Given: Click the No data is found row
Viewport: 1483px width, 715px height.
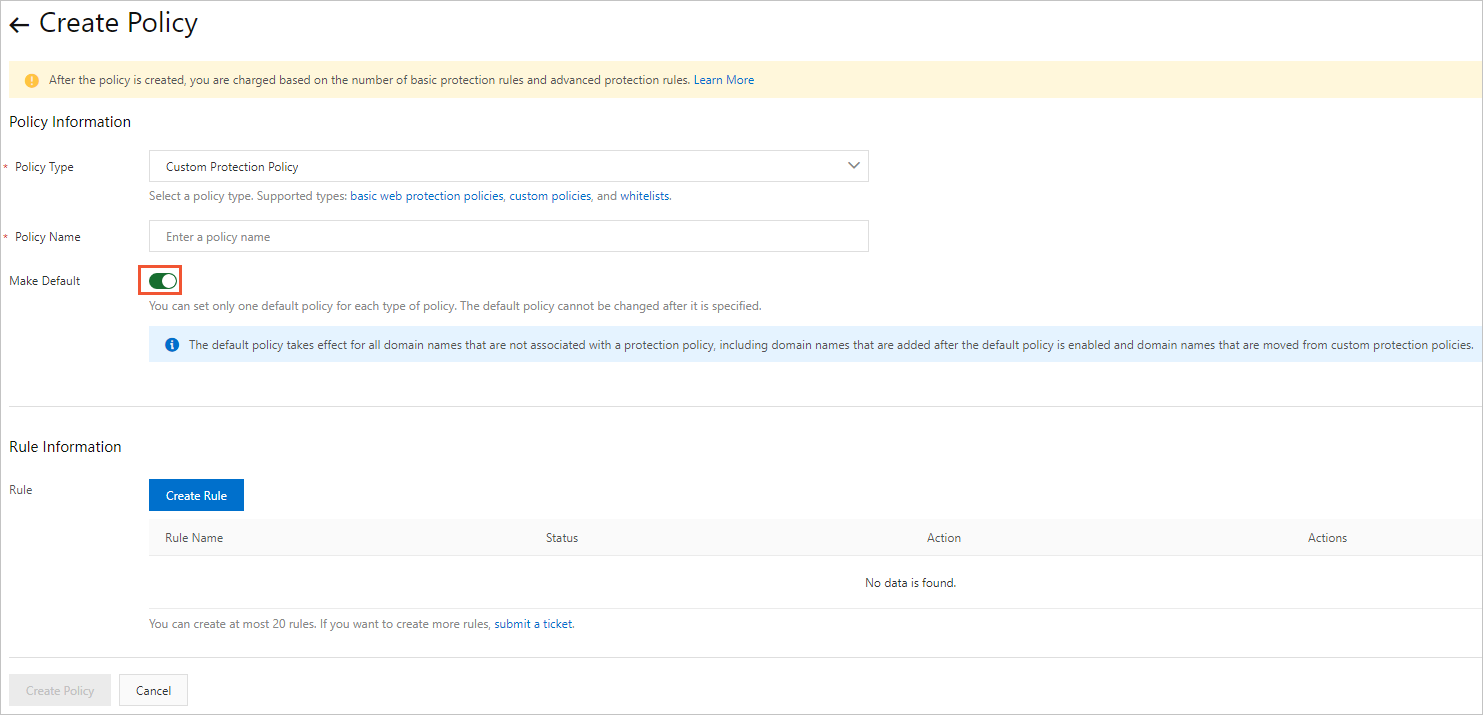Looking at the screenshot, I should click(x=910, y=583).
